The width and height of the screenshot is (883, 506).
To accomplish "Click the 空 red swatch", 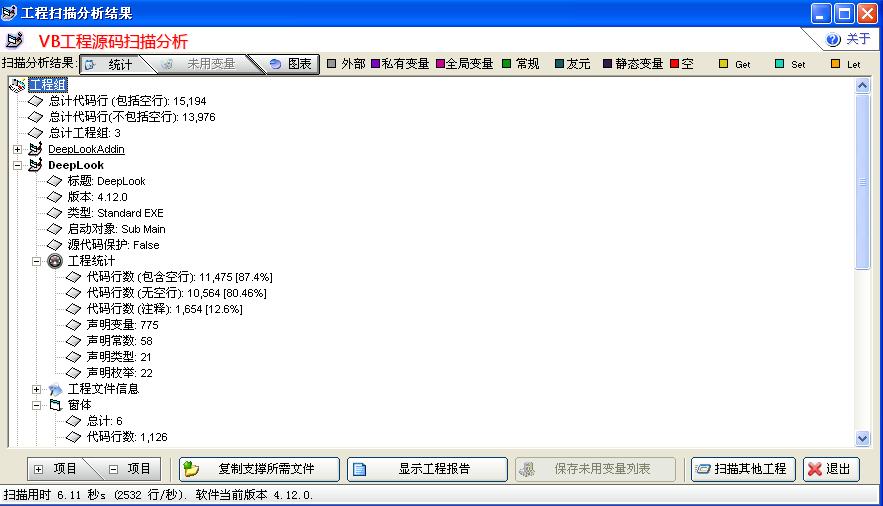I will click(x=674, y=64).
